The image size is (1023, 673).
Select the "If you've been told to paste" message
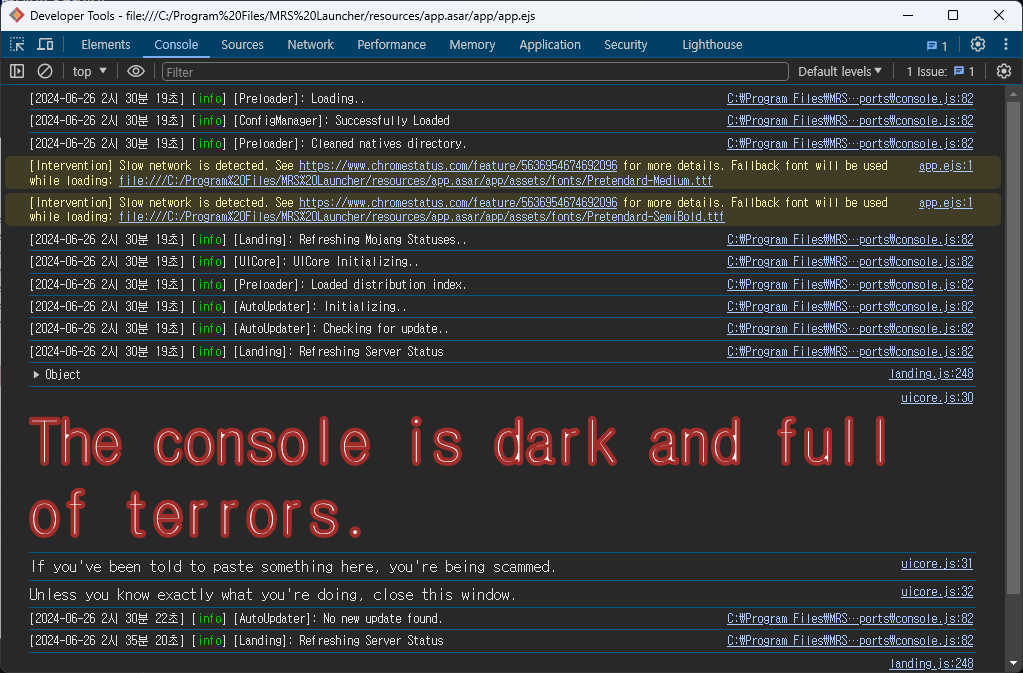point(293,567)
